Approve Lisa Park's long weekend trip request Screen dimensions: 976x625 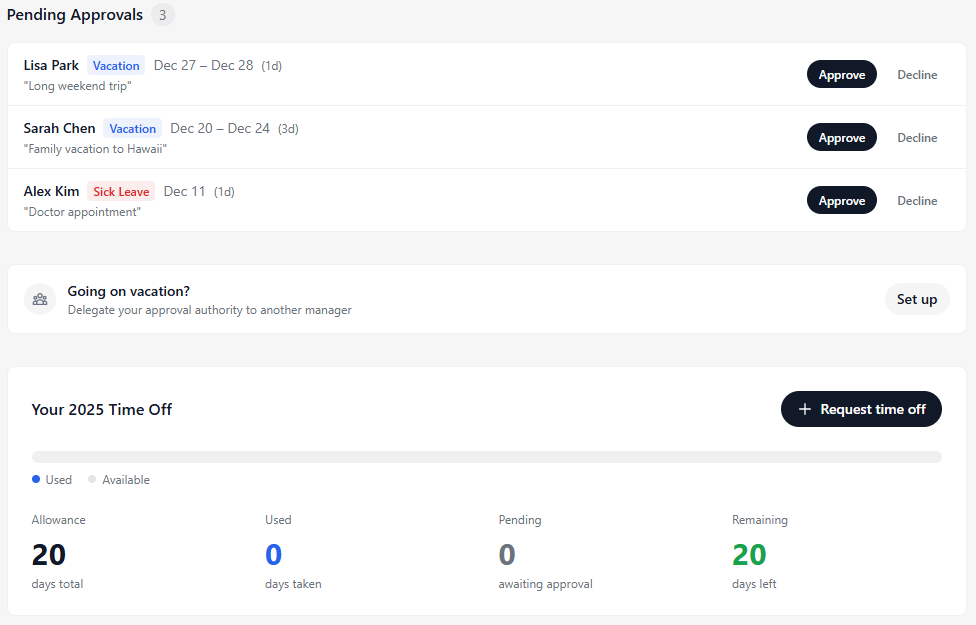point(841,74)
